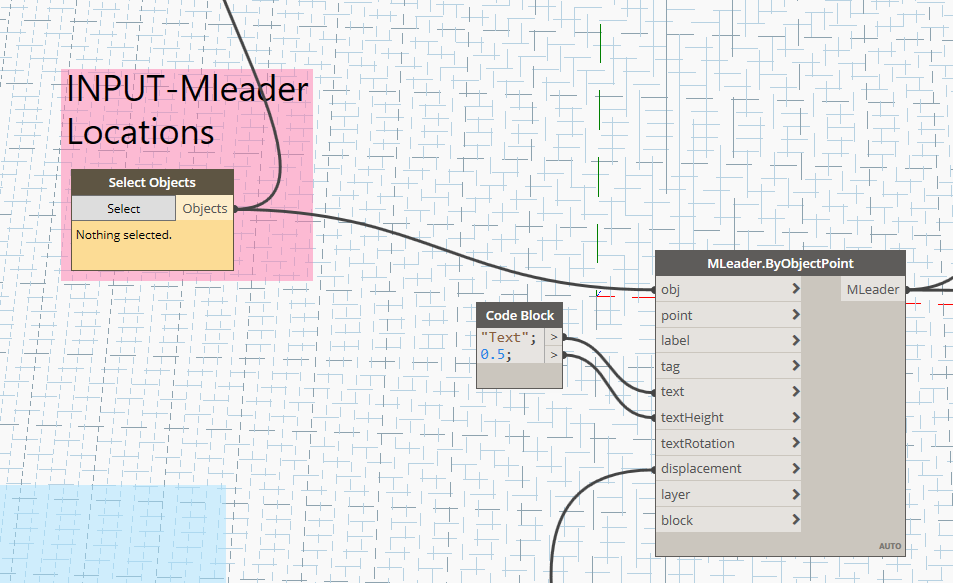Screen dimensions: 953x583
Task: Select the Code Block node header
Action: (520, 316)
